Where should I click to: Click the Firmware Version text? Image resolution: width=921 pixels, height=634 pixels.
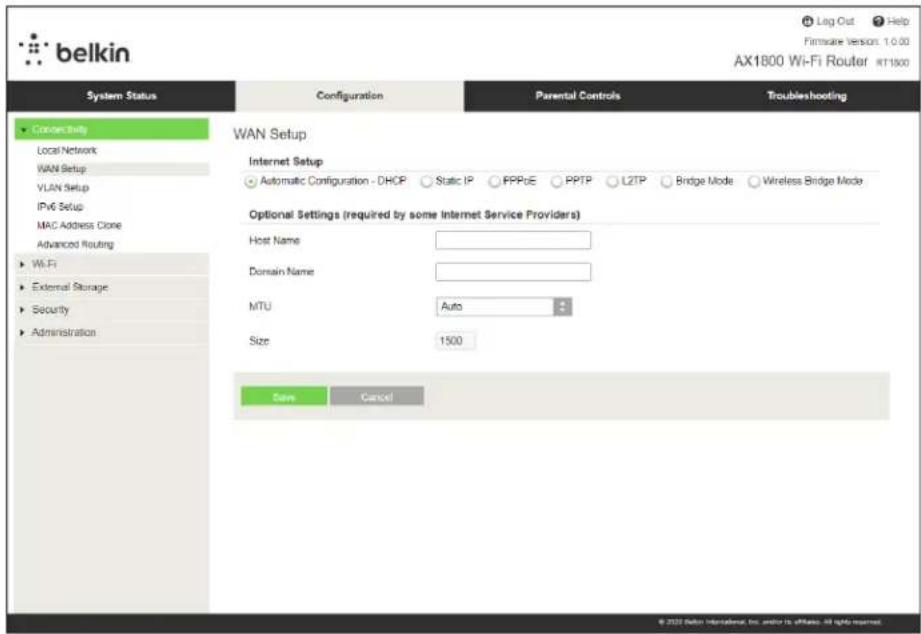point(856,42)
